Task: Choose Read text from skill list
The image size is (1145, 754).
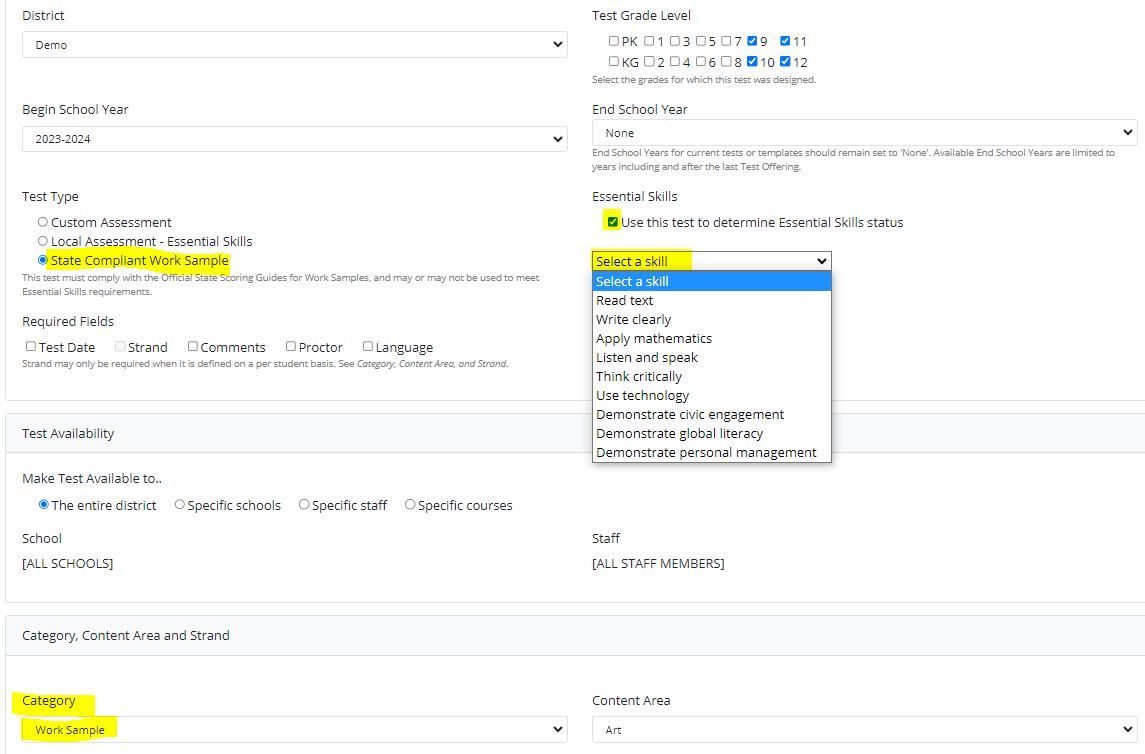Action: pos(625,300)
